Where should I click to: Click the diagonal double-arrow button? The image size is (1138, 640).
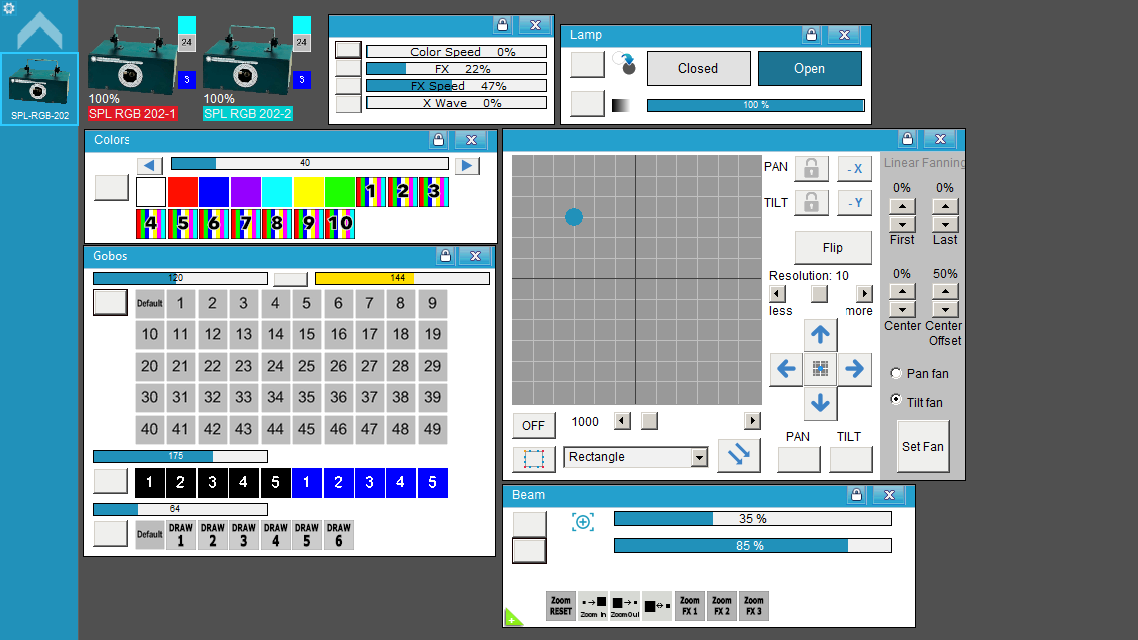(739, 455)
